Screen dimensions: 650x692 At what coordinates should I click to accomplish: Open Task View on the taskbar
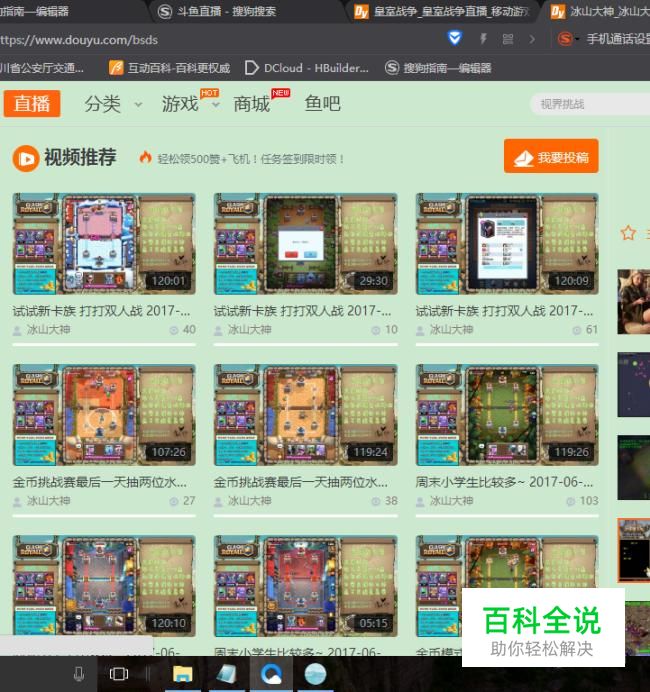(119, 674)
